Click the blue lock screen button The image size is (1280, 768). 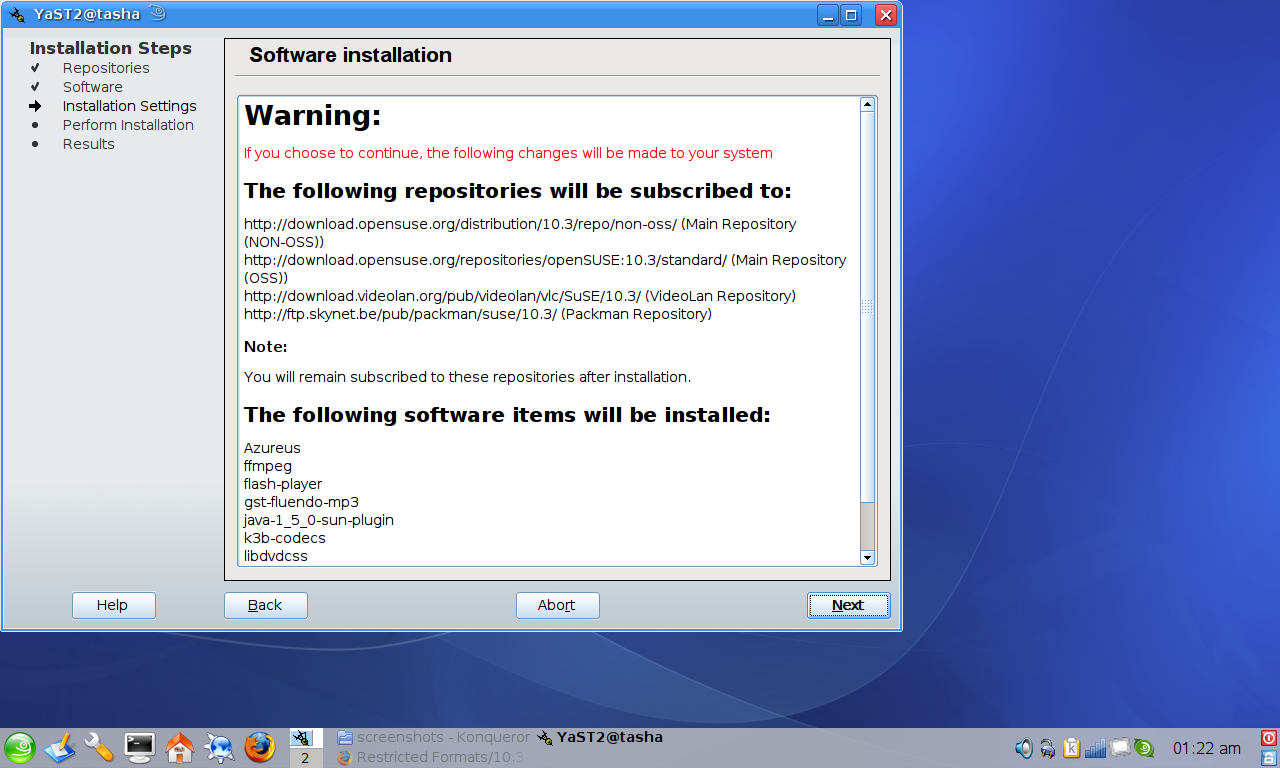click(x=1269, y=758)
